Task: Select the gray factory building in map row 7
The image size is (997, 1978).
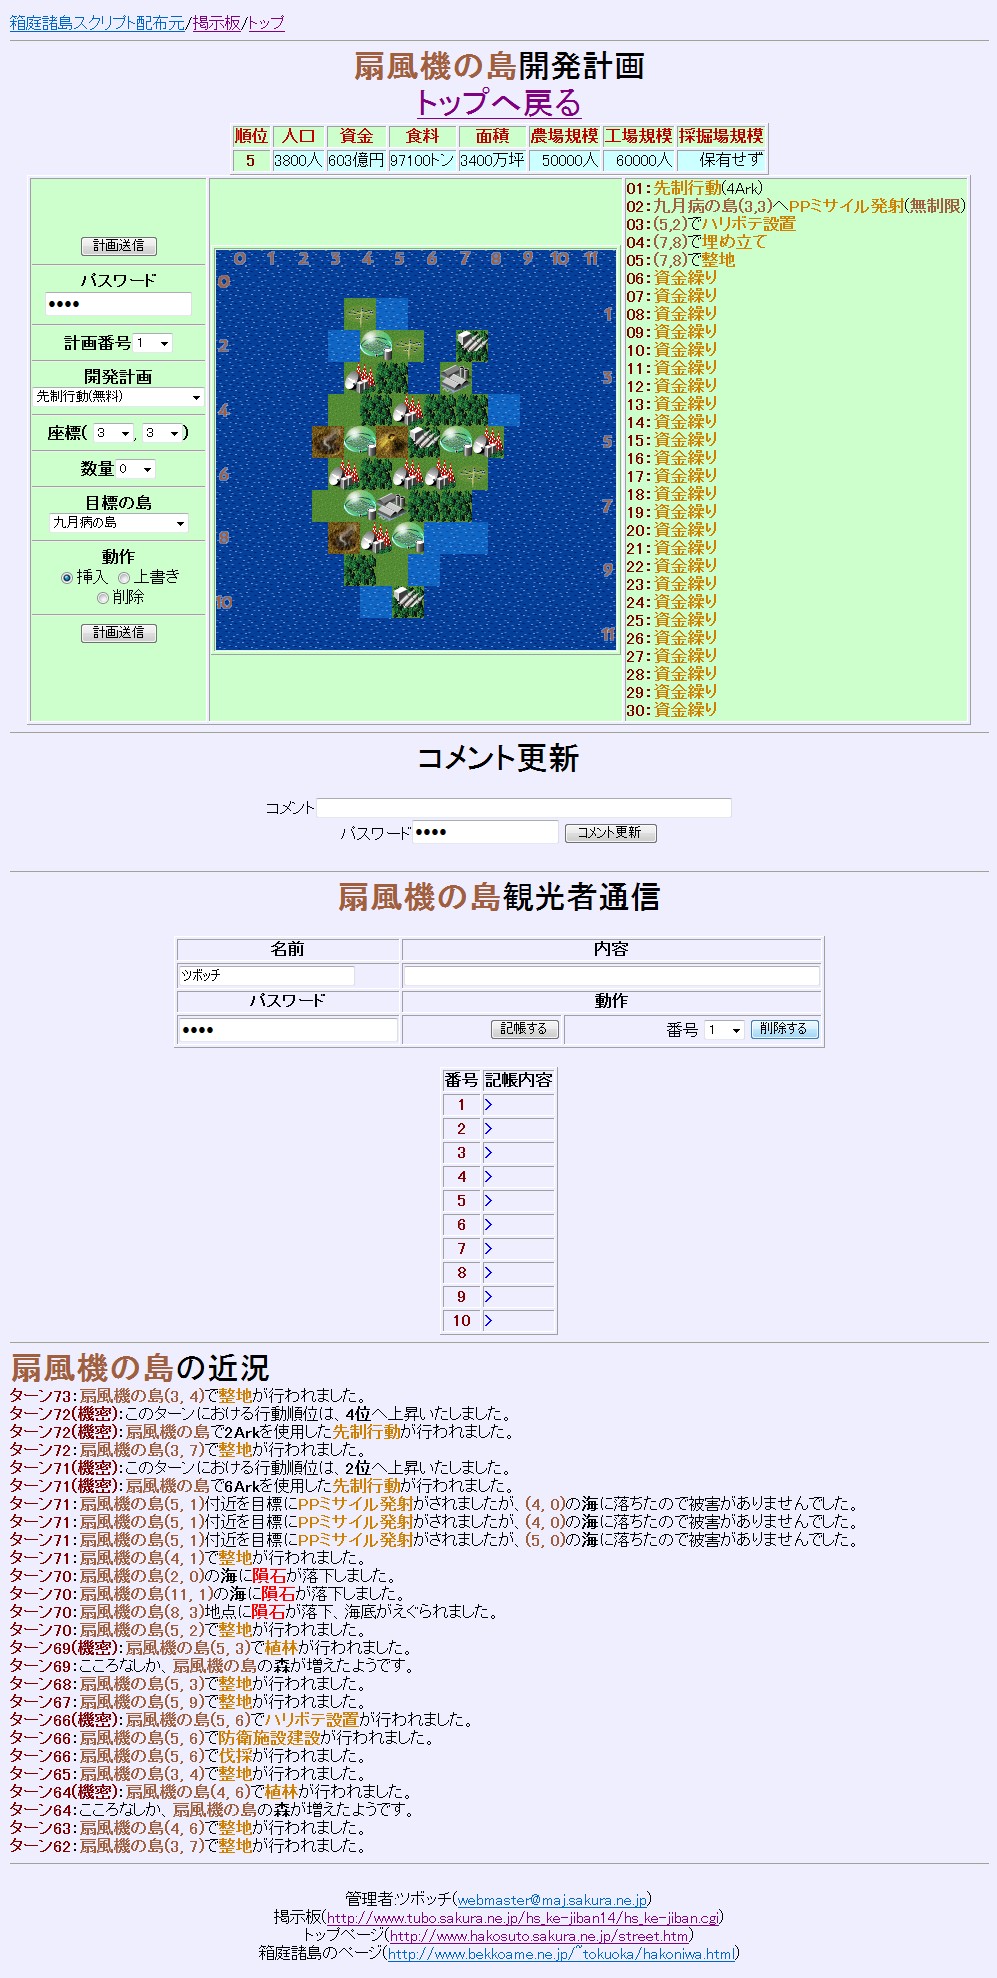Action: pyautogui.click(x=392, y=506)
